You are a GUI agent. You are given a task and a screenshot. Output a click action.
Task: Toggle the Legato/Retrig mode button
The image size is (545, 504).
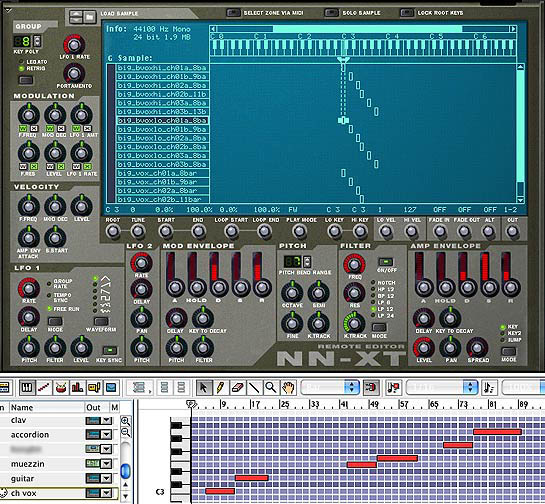coord(26,80)
